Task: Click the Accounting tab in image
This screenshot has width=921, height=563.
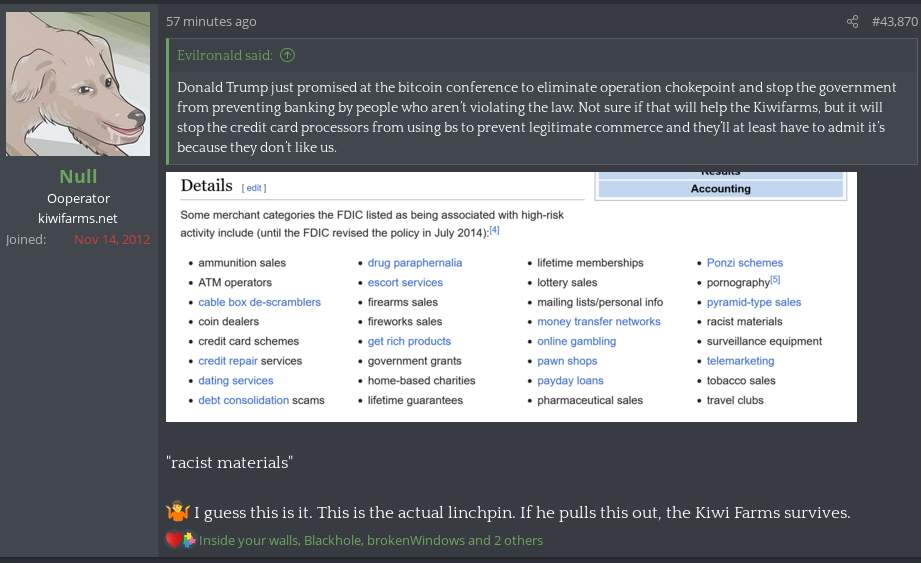Action: 721,189
